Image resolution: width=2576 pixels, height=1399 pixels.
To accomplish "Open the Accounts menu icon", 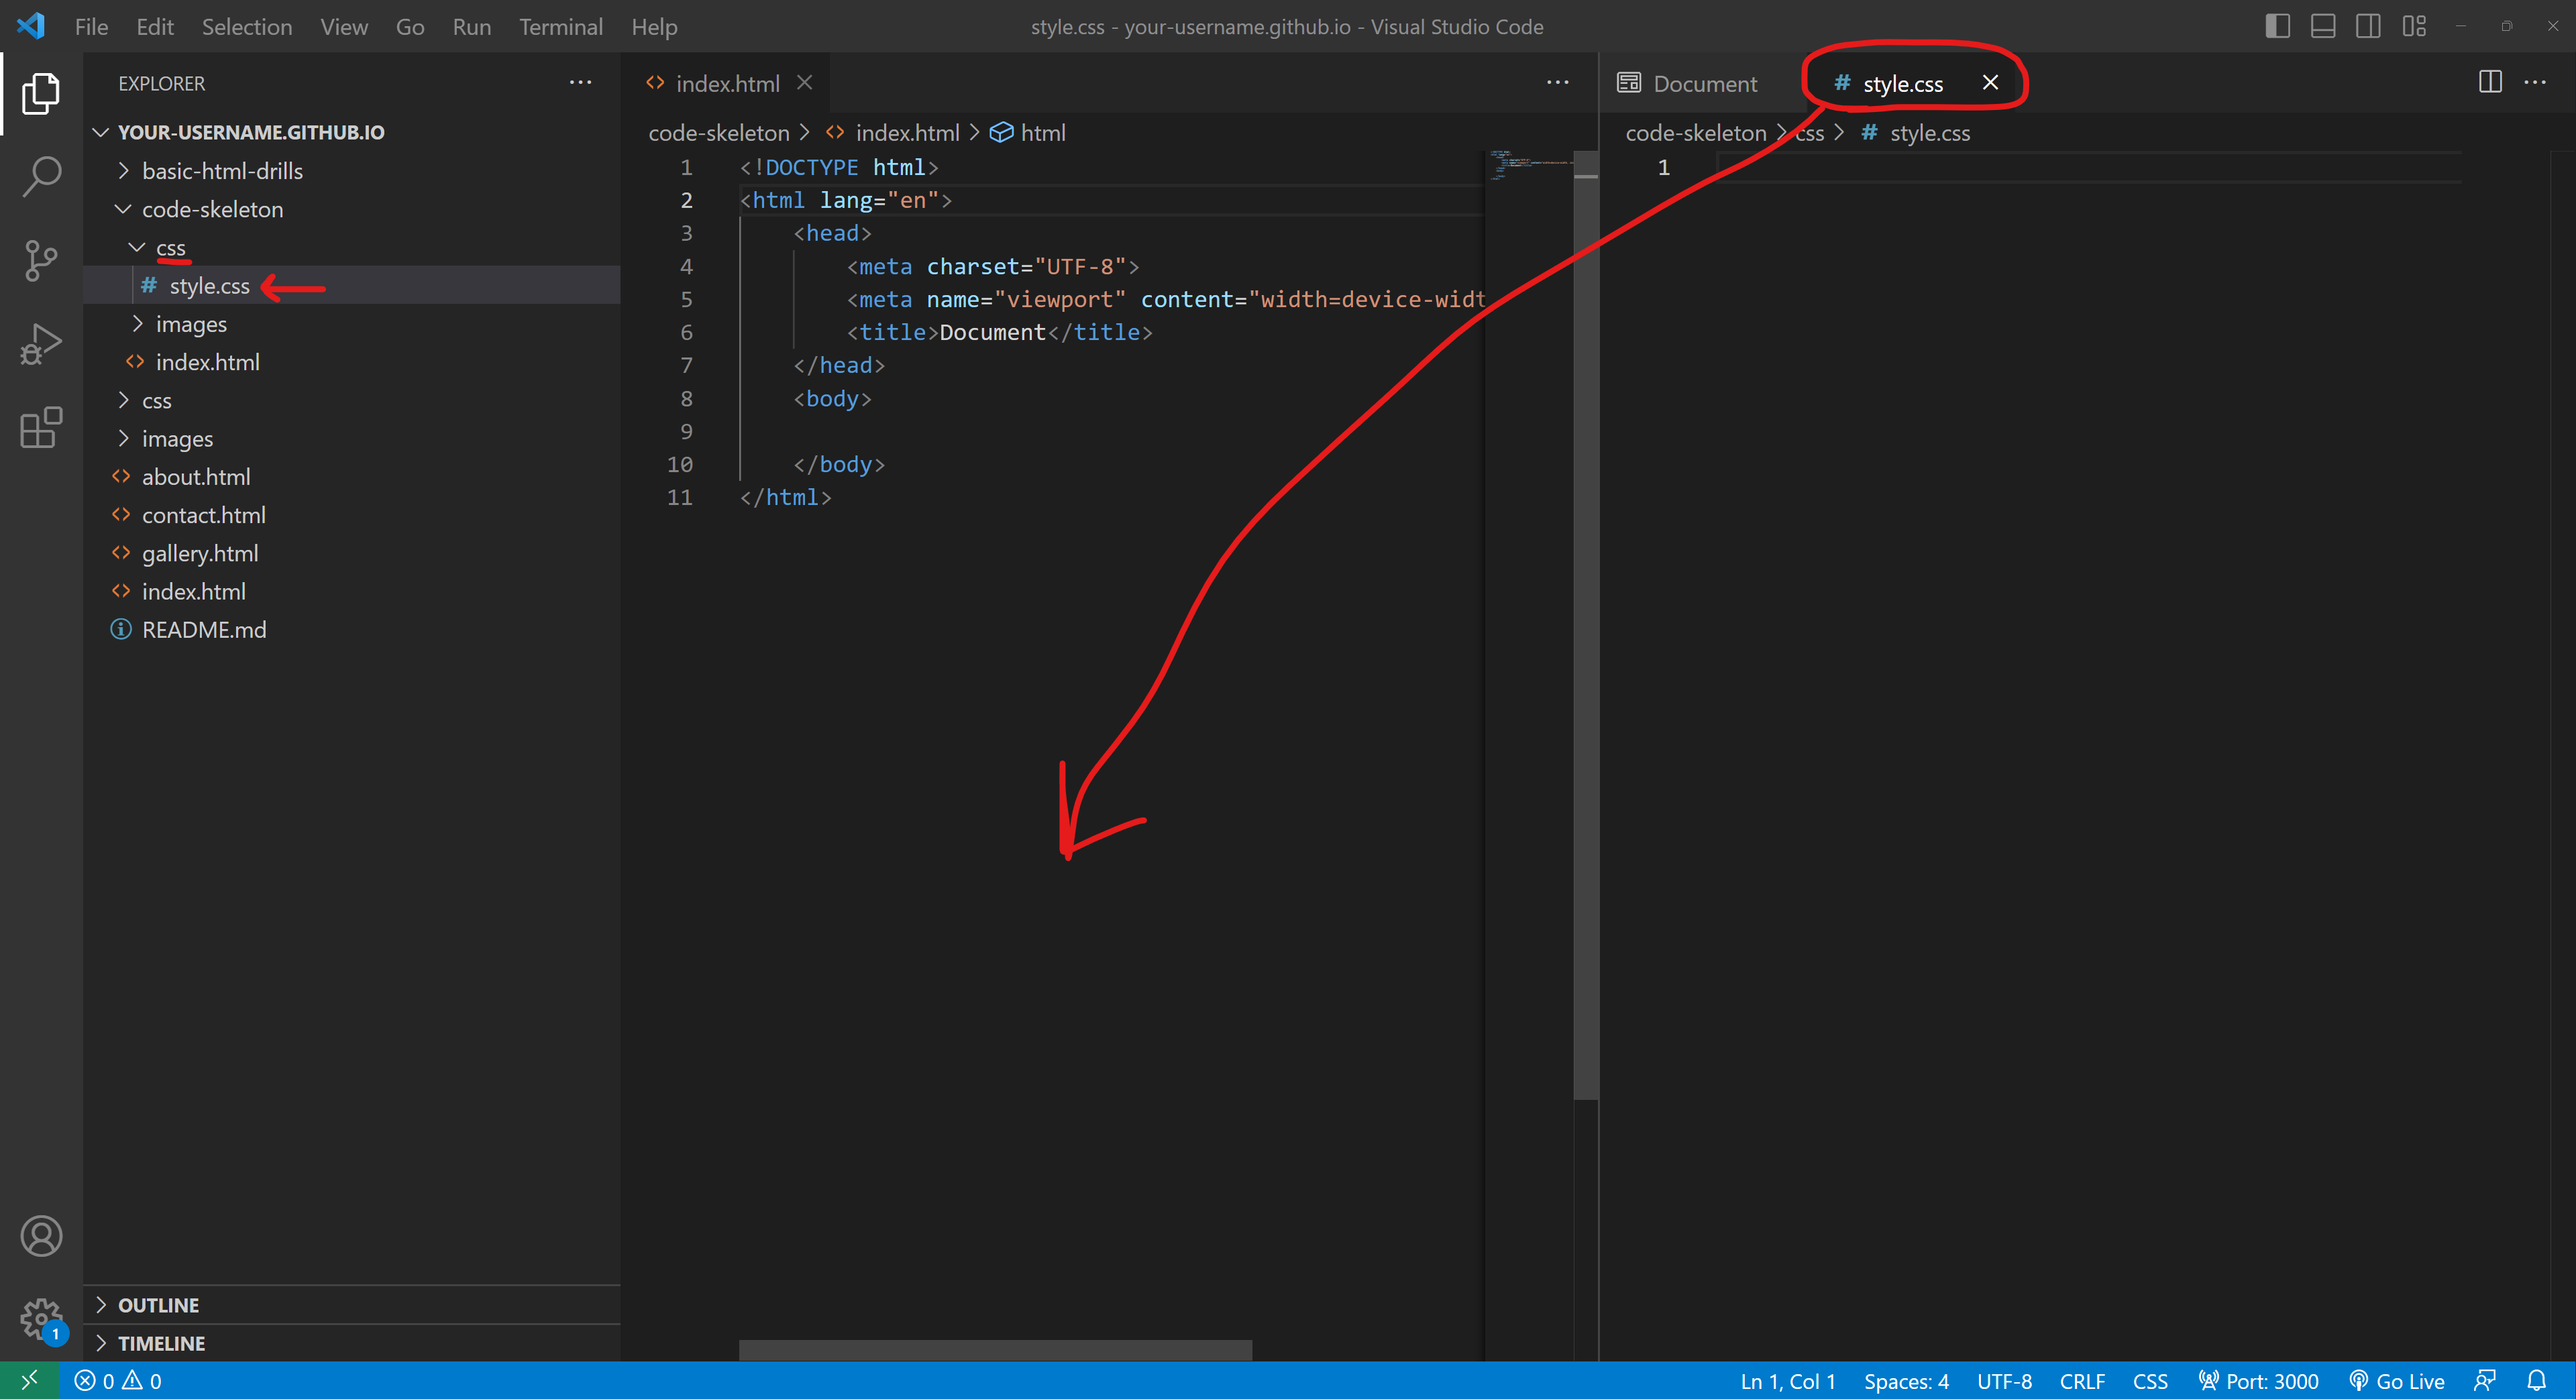I will point(41,1236).
